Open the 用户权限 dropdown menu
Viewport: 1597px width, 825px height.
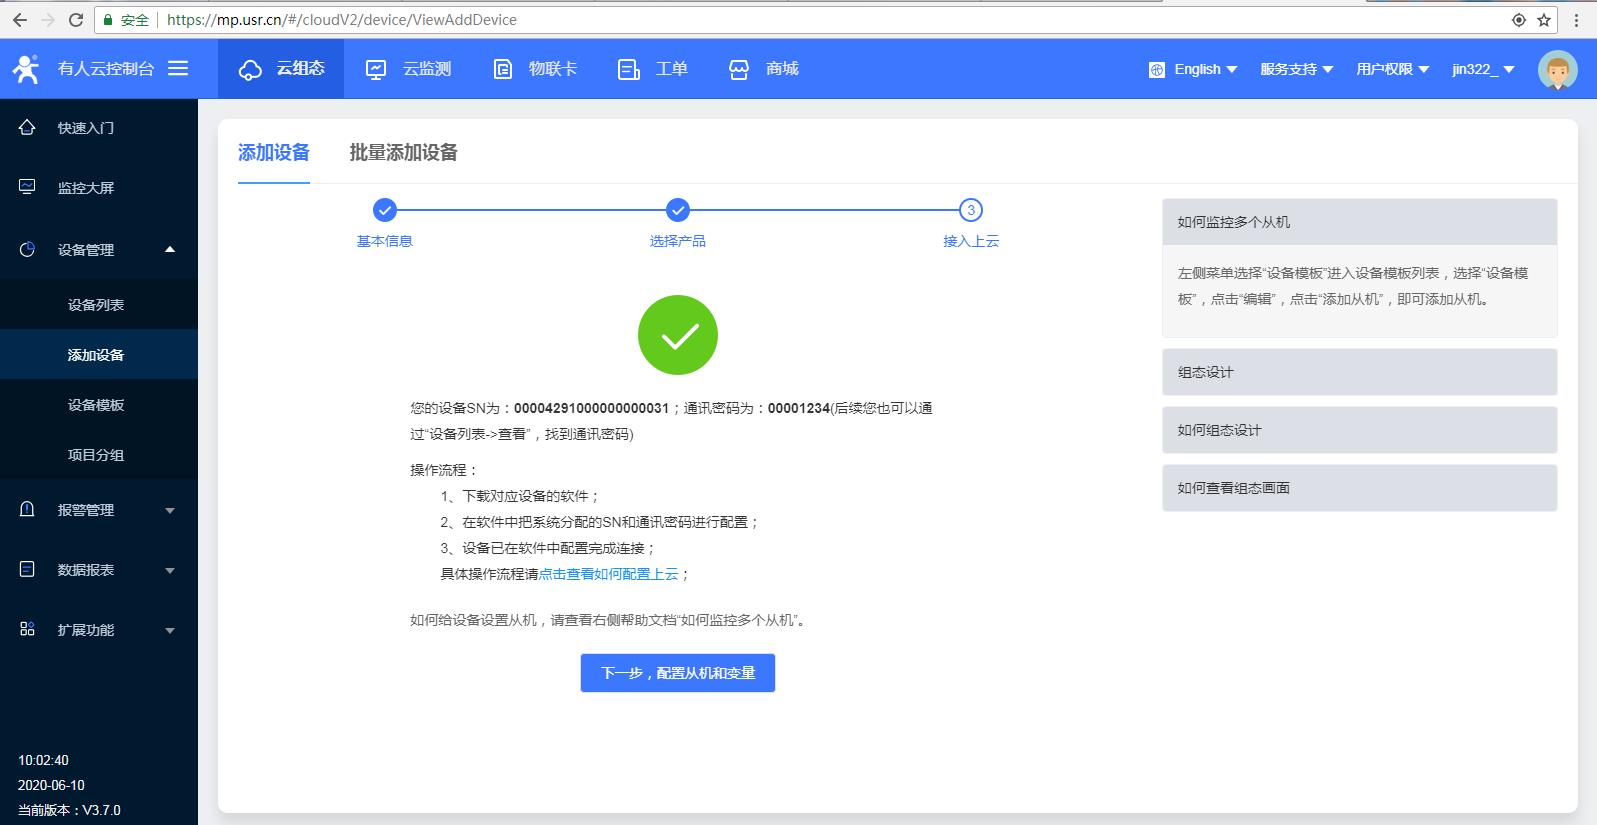tap(1392, 69)
